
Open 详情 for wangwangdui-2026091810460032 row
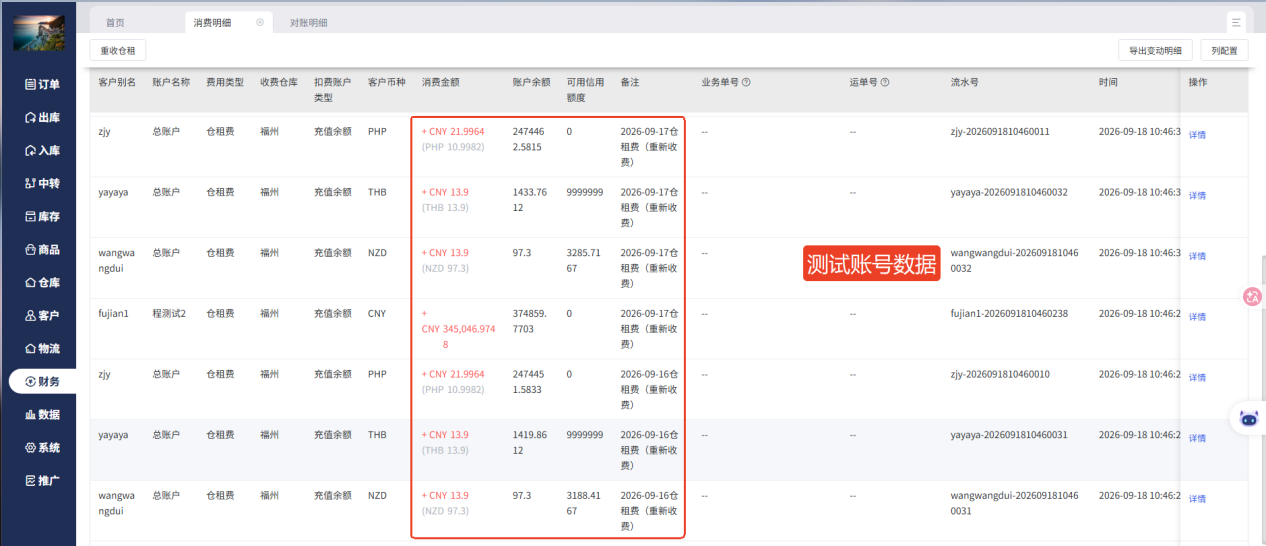pos(1197,256)
